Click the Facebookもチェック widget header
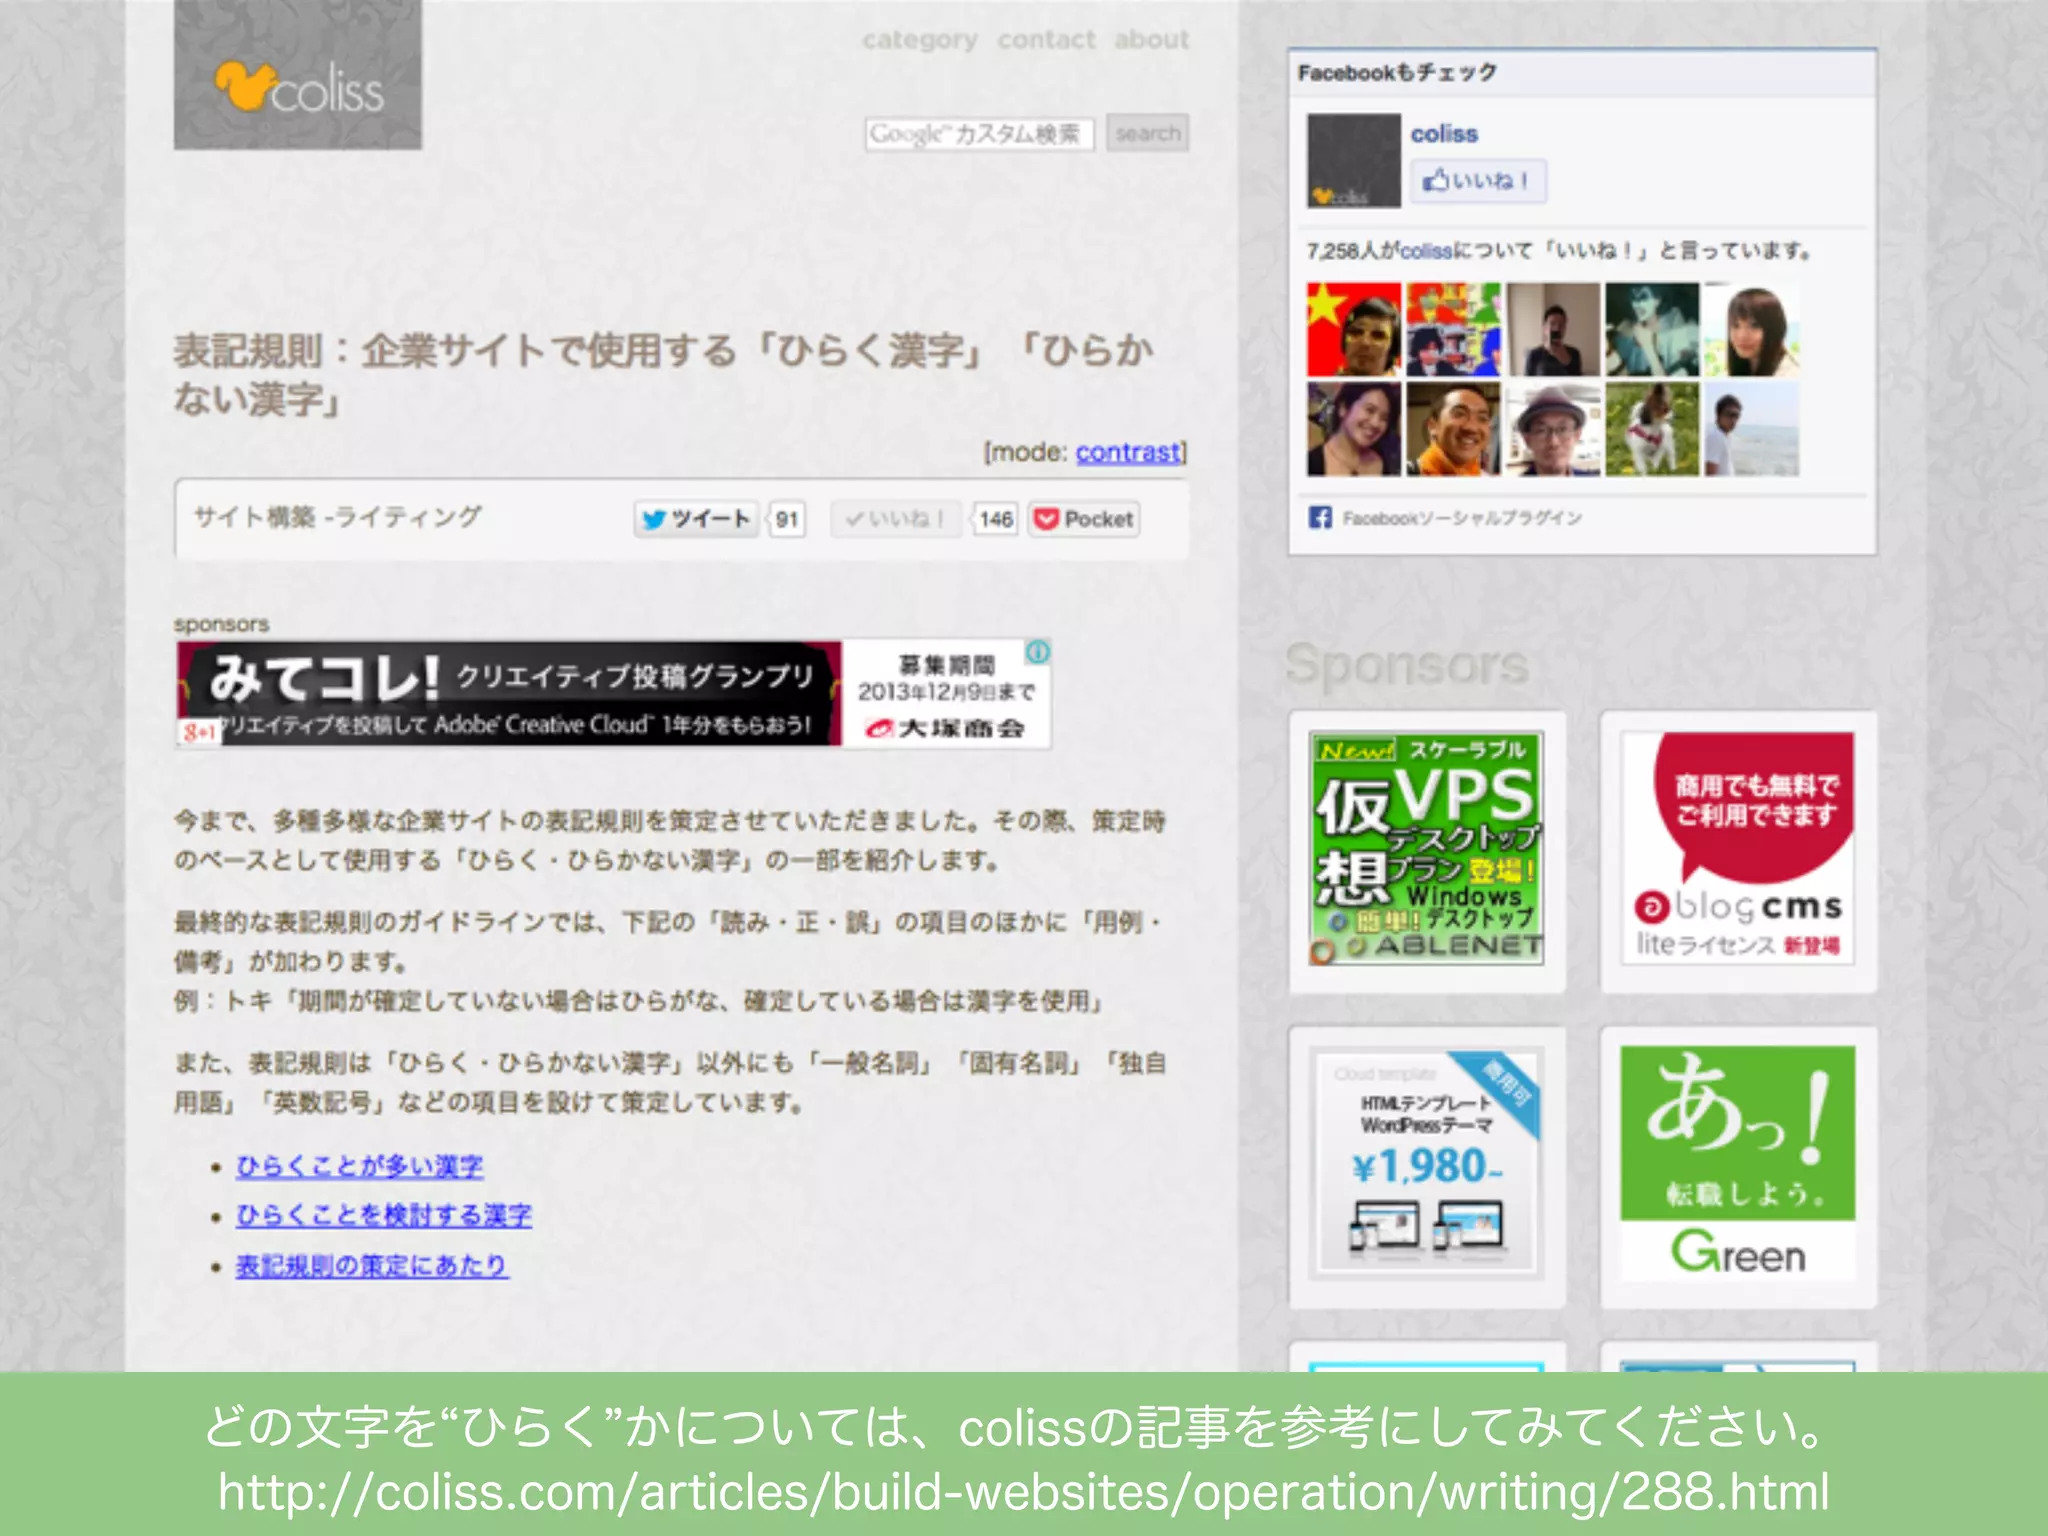Viewport: 2048px width, 1536px height. [x=1582, y=73]
